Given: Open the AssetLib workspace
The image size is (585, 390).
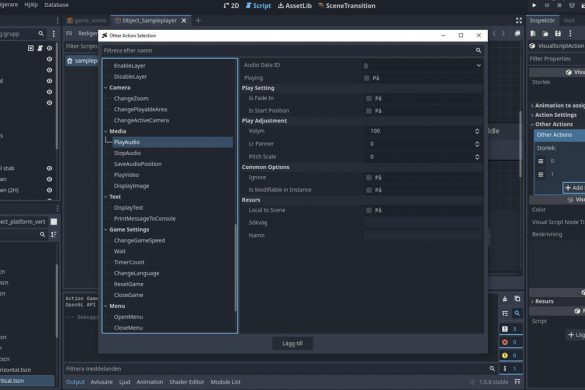Looking at the screenshot, I should 295,6.
